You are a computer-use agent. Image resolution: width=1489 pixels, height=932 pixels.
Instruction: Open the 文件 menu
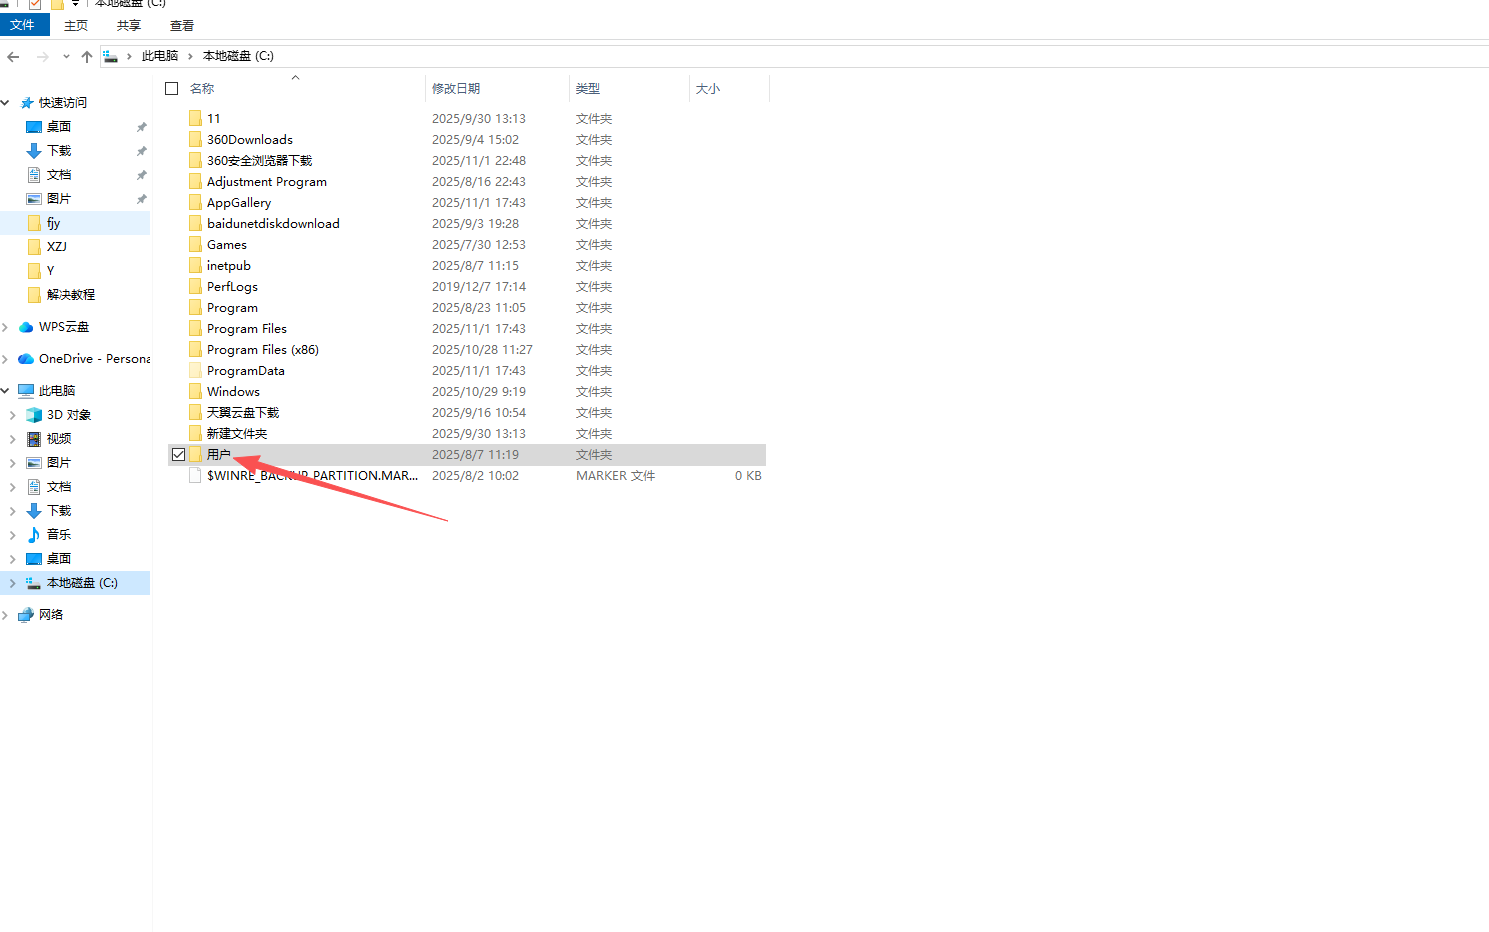click(x=24, y=25)
